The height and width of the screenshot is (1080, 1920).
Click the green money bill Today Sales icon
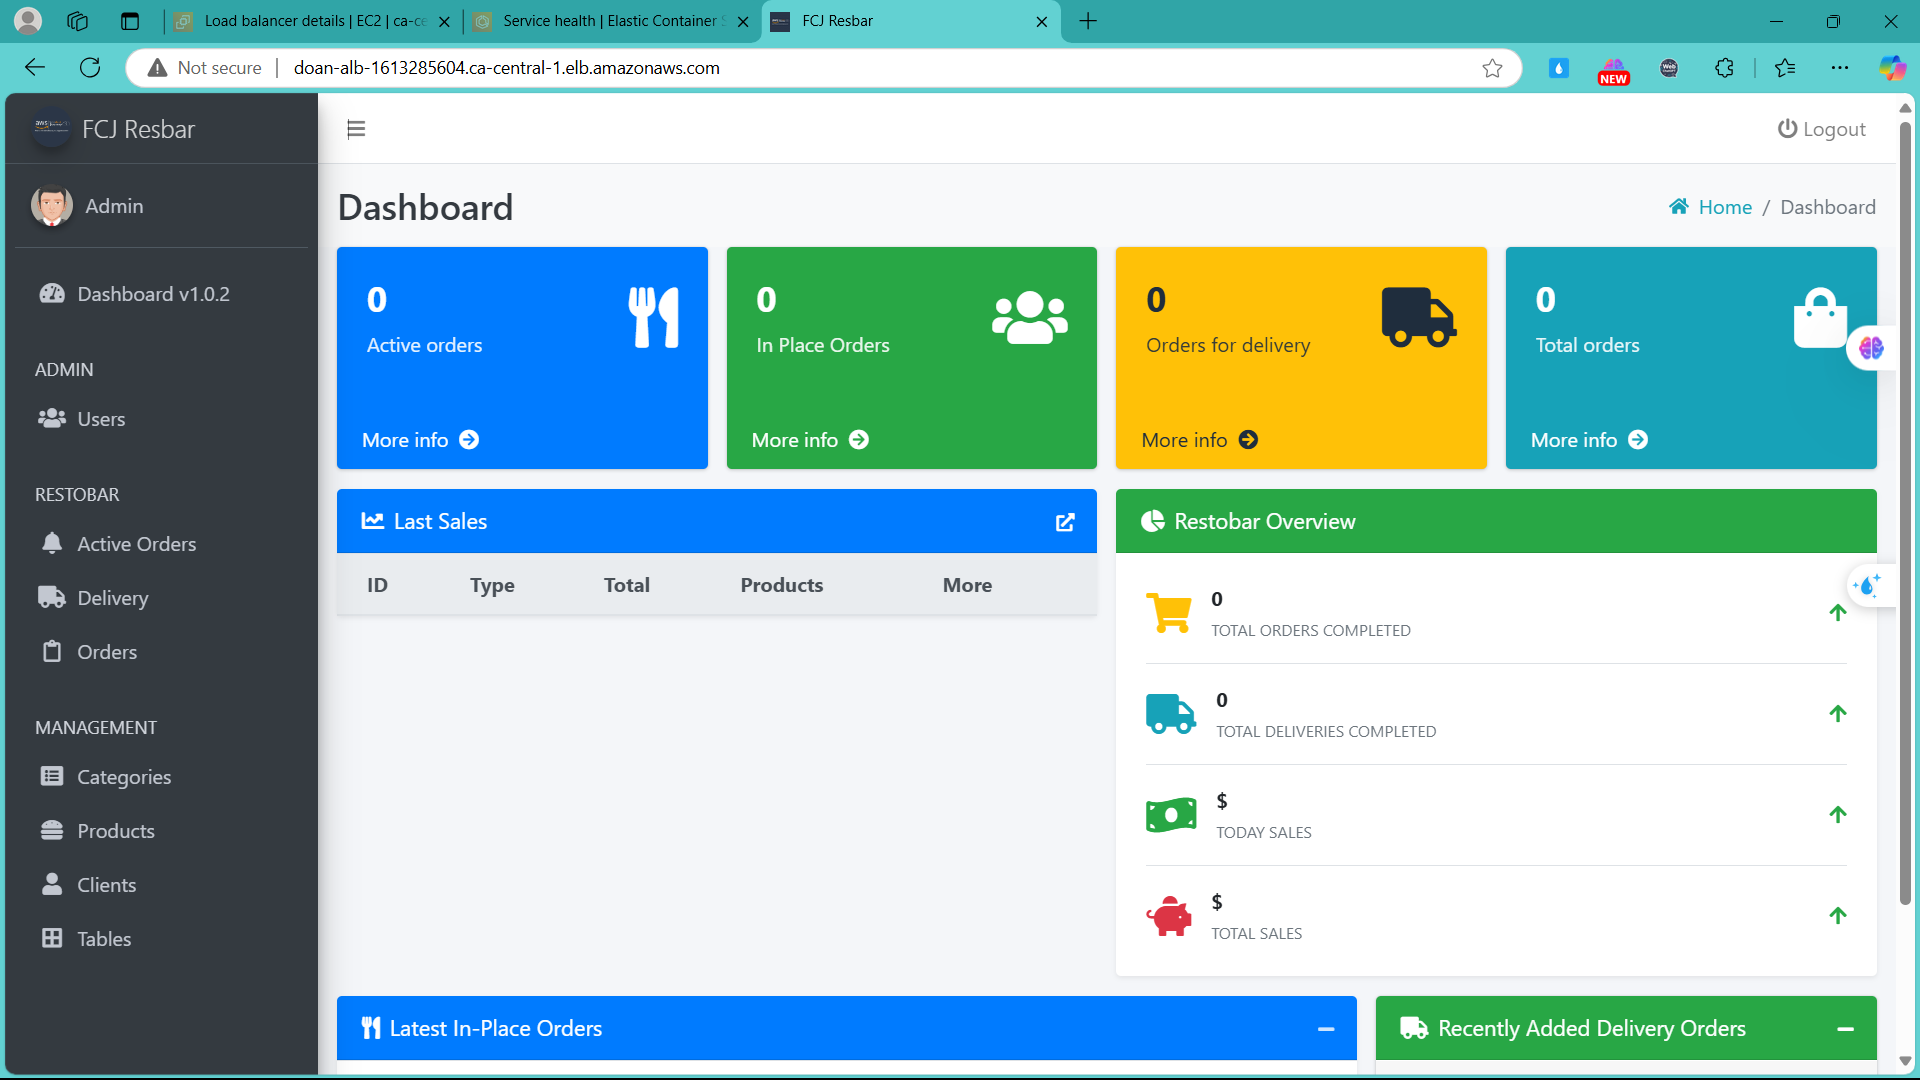point(1171,815)
